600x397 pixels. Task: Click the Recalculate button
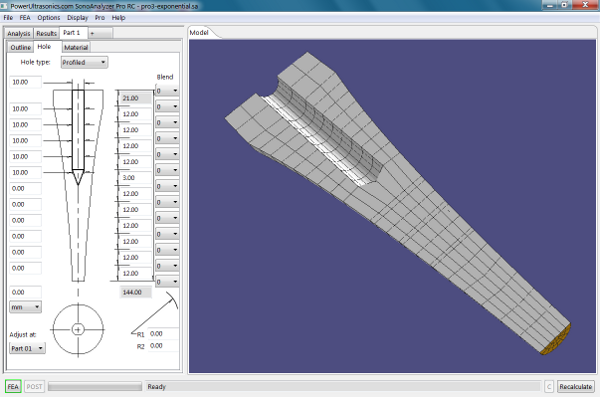[576, 386]
